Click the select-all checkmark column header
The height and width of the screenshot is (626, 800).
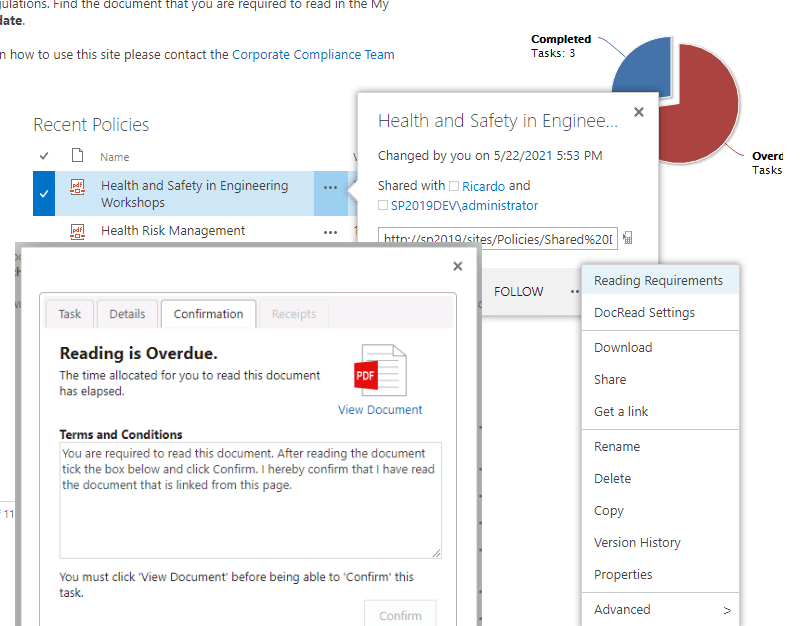pos(43,156)
